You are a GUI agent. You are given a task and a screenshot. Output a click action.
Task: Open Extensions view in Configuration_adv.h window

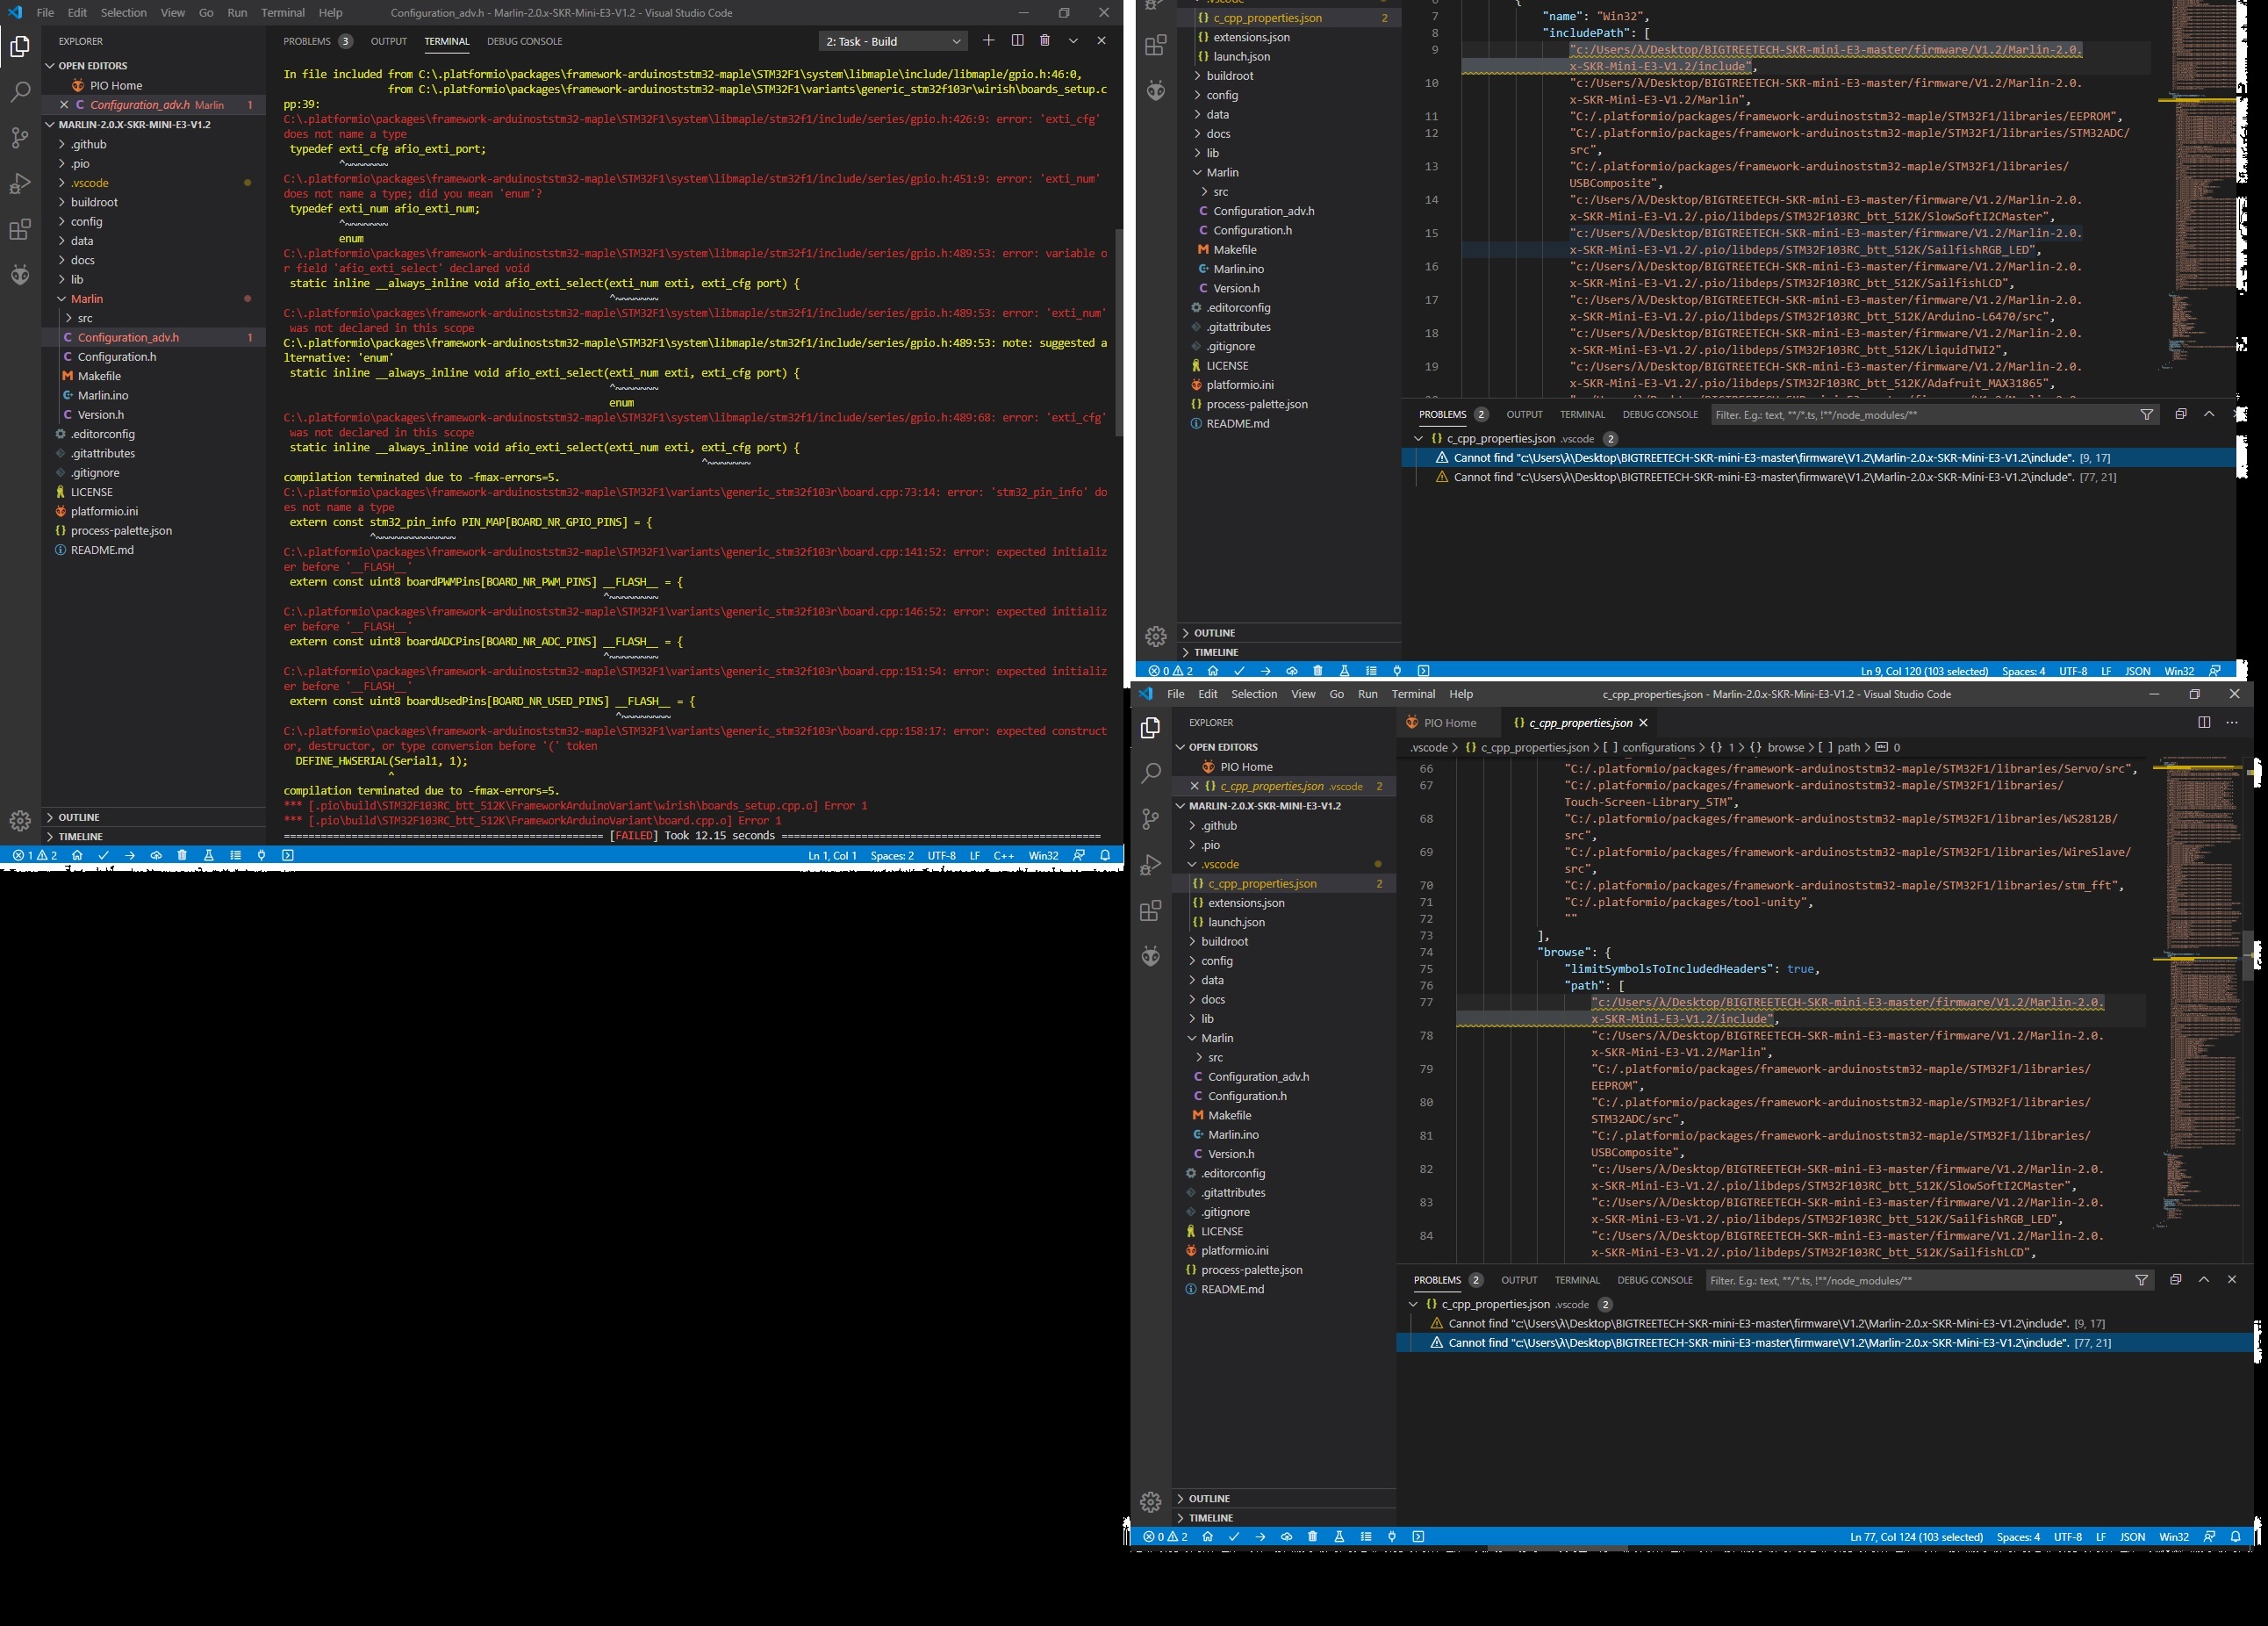tap(20, 230)
